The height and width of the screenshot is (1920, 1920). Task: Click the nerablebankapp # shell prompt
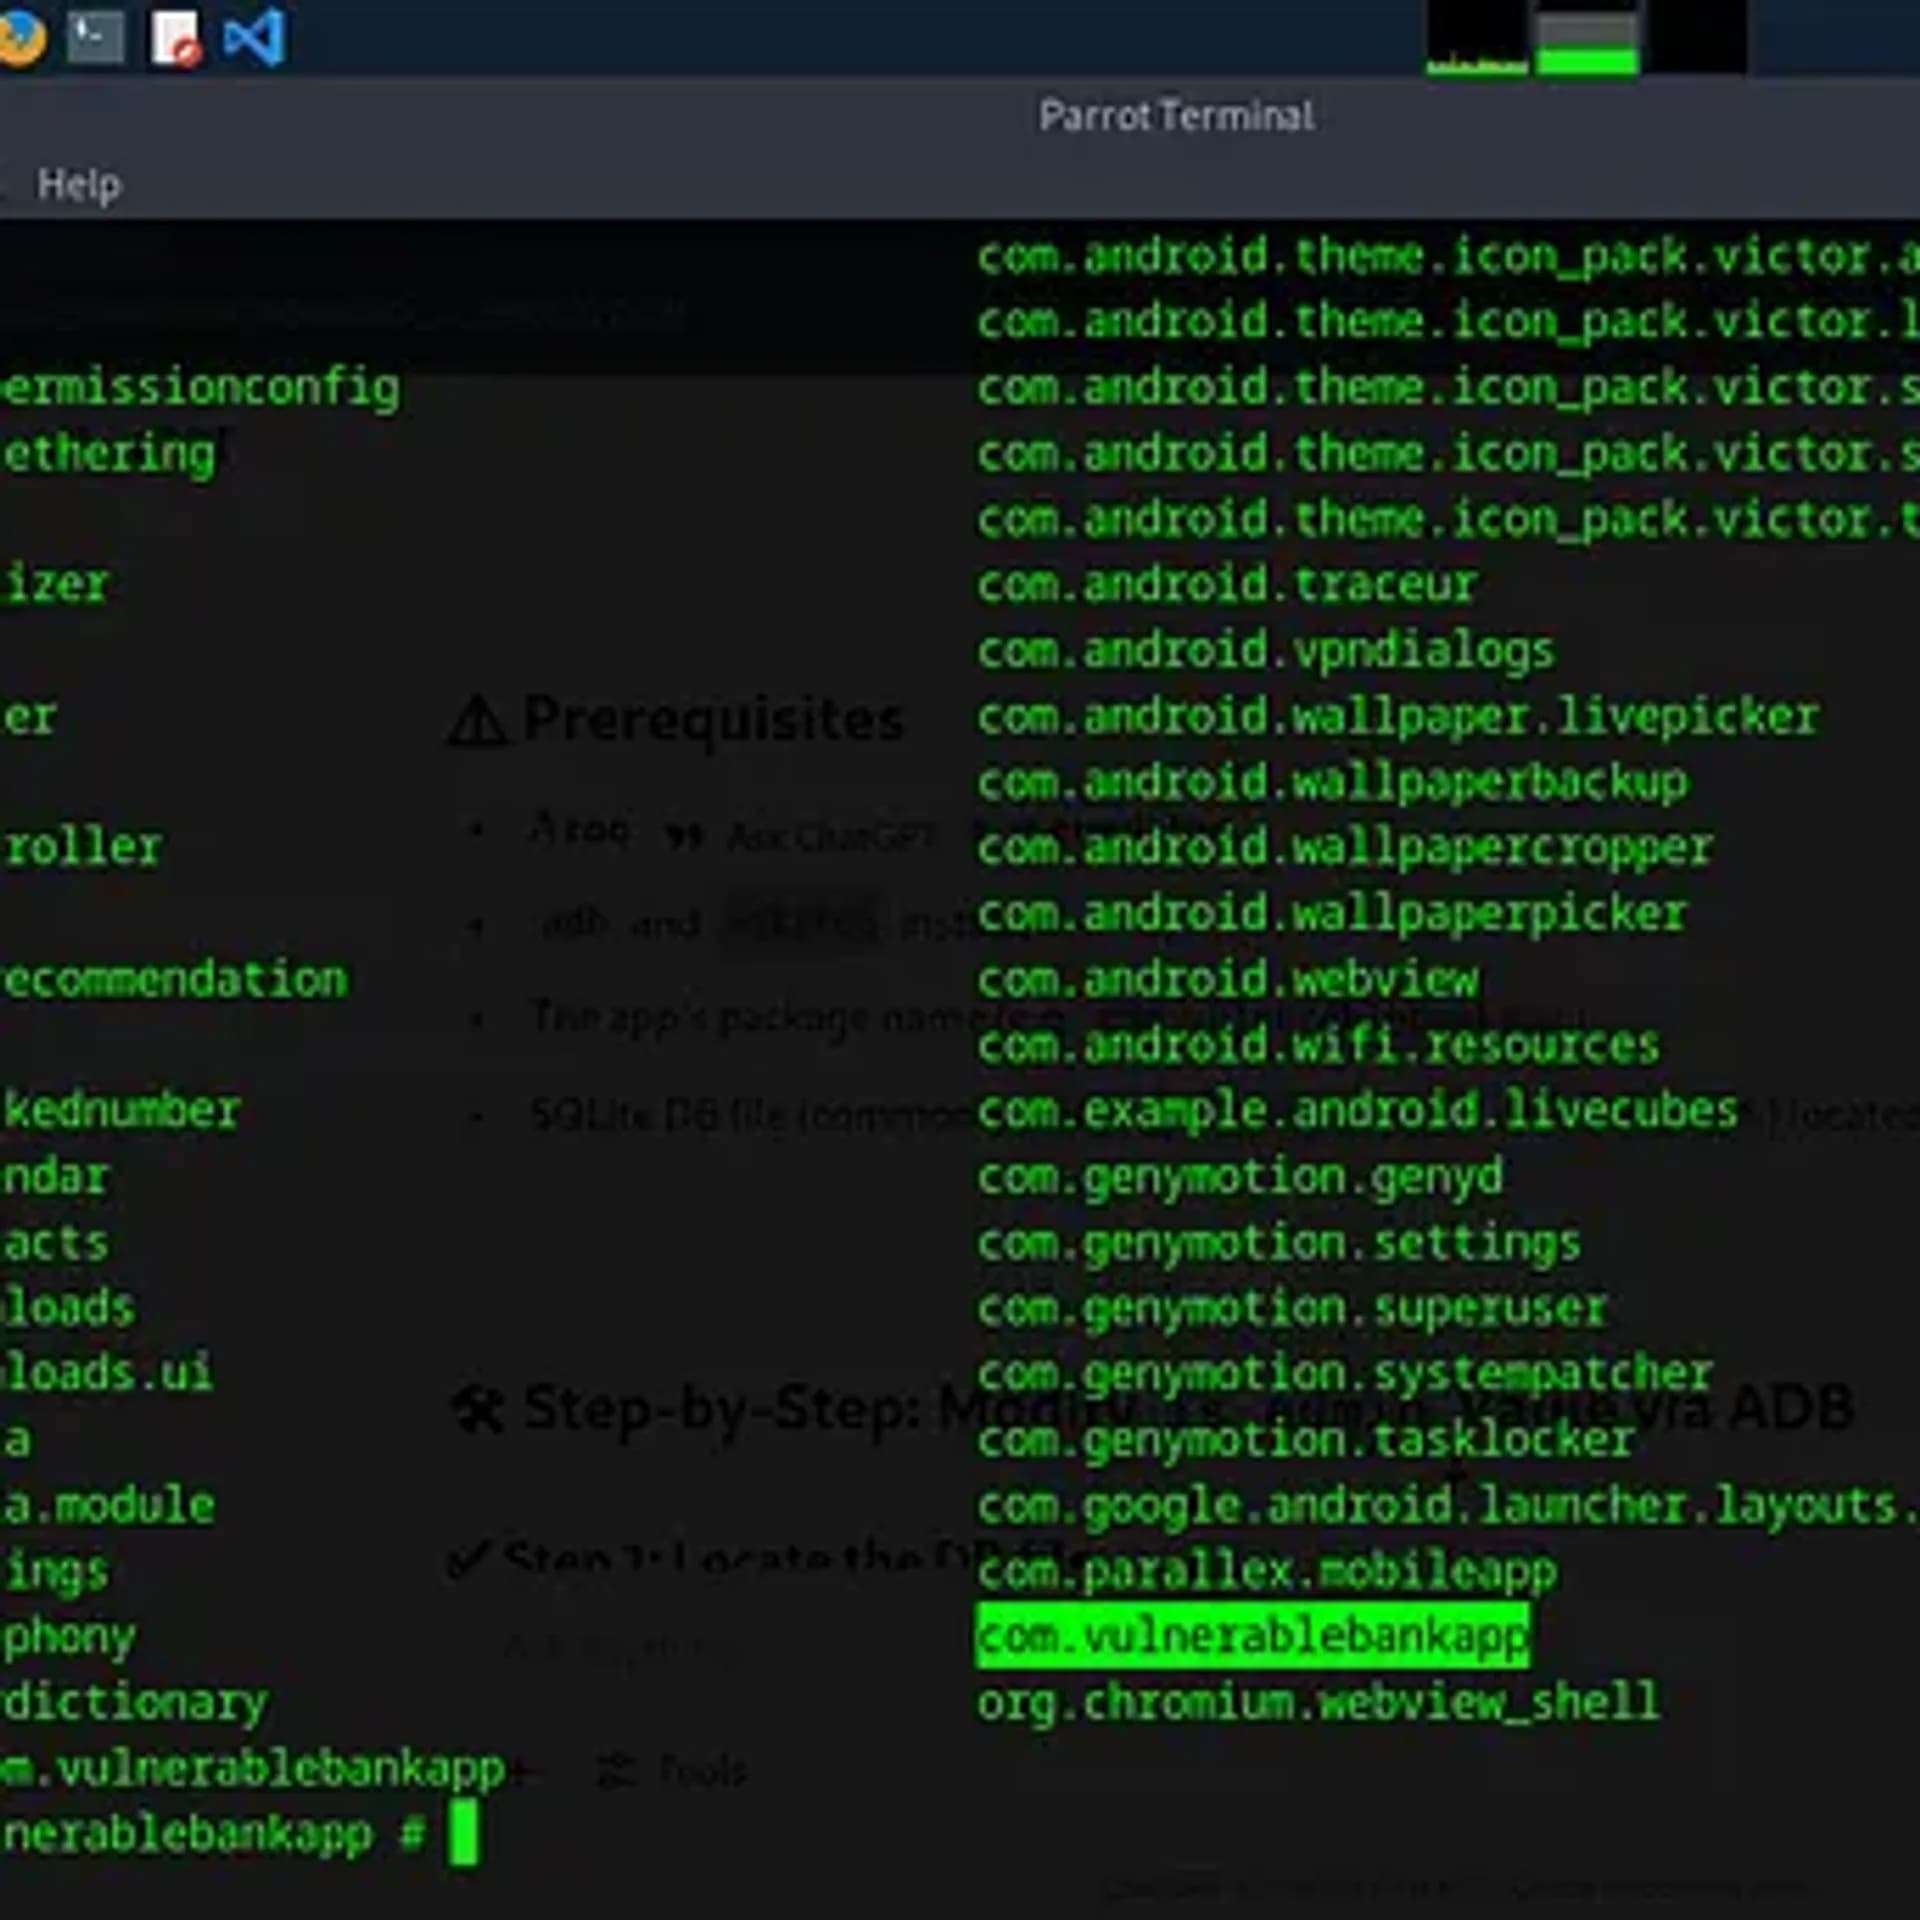[x=213, y=1834]
